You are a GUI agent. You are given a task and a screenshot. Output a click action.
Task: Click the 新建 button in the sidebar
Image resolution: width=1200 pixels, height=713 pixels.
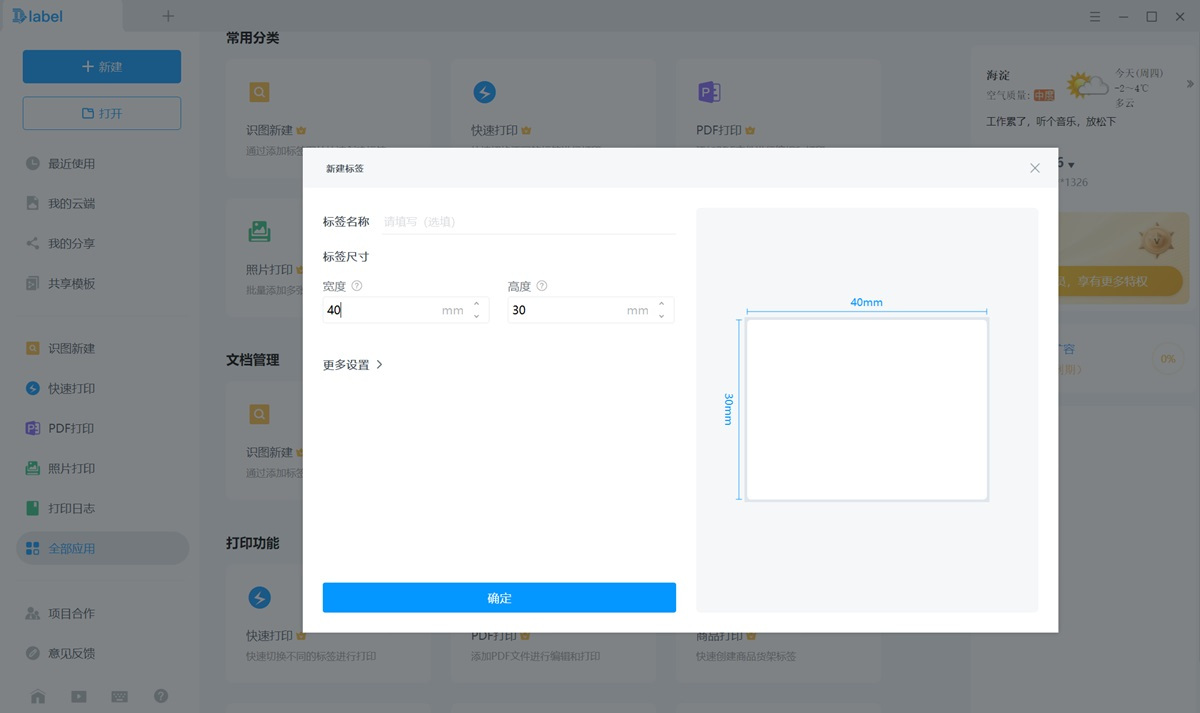pyautogui.click(x=102, y=67)
